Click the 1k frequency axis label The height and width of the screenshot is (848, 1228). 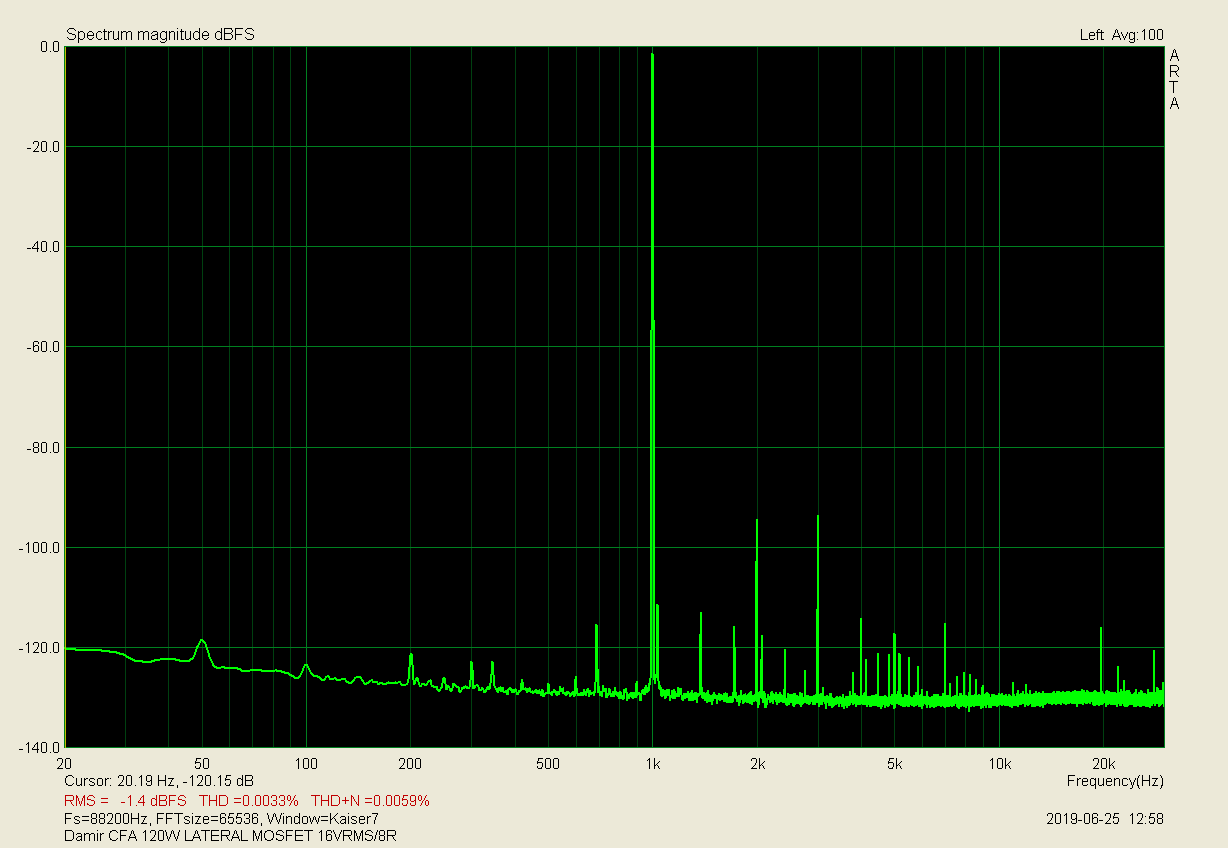coord(653,764)
